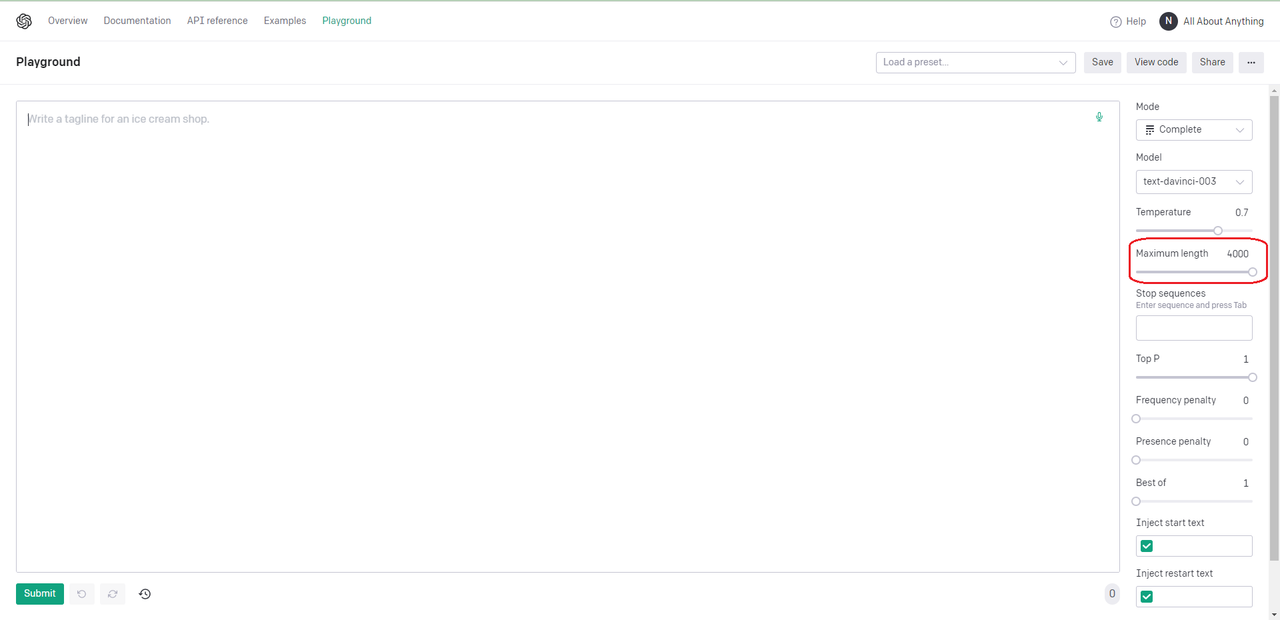1280x620 pixels.
Task: Click the Playground page heading
Action: (x=48, y=62)
